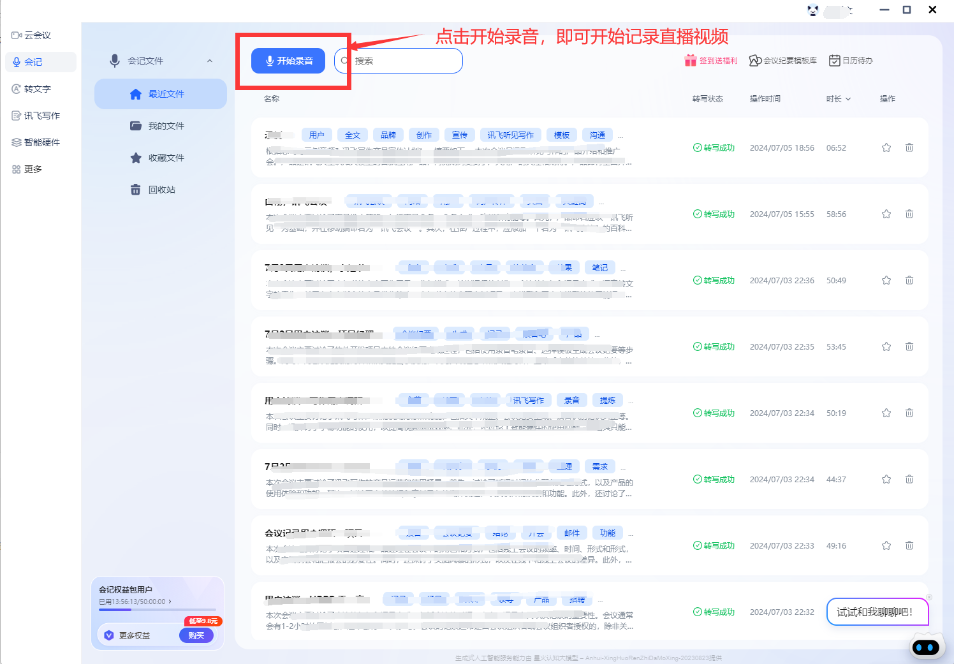Open the AI chat robot assistant icon

tap(926, 647)
